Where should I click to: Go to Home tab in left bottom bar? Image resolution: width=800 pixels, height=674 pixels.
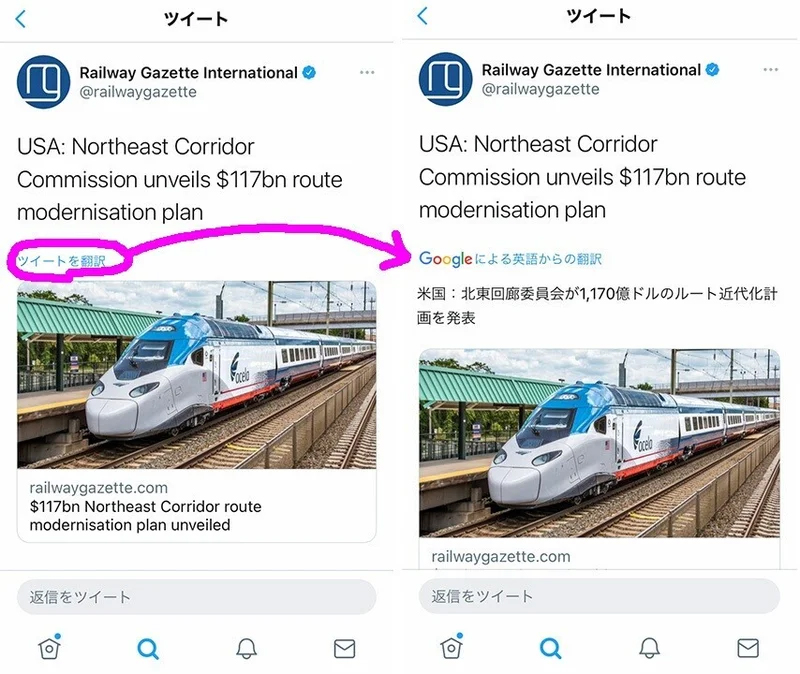tap(49, 648)
